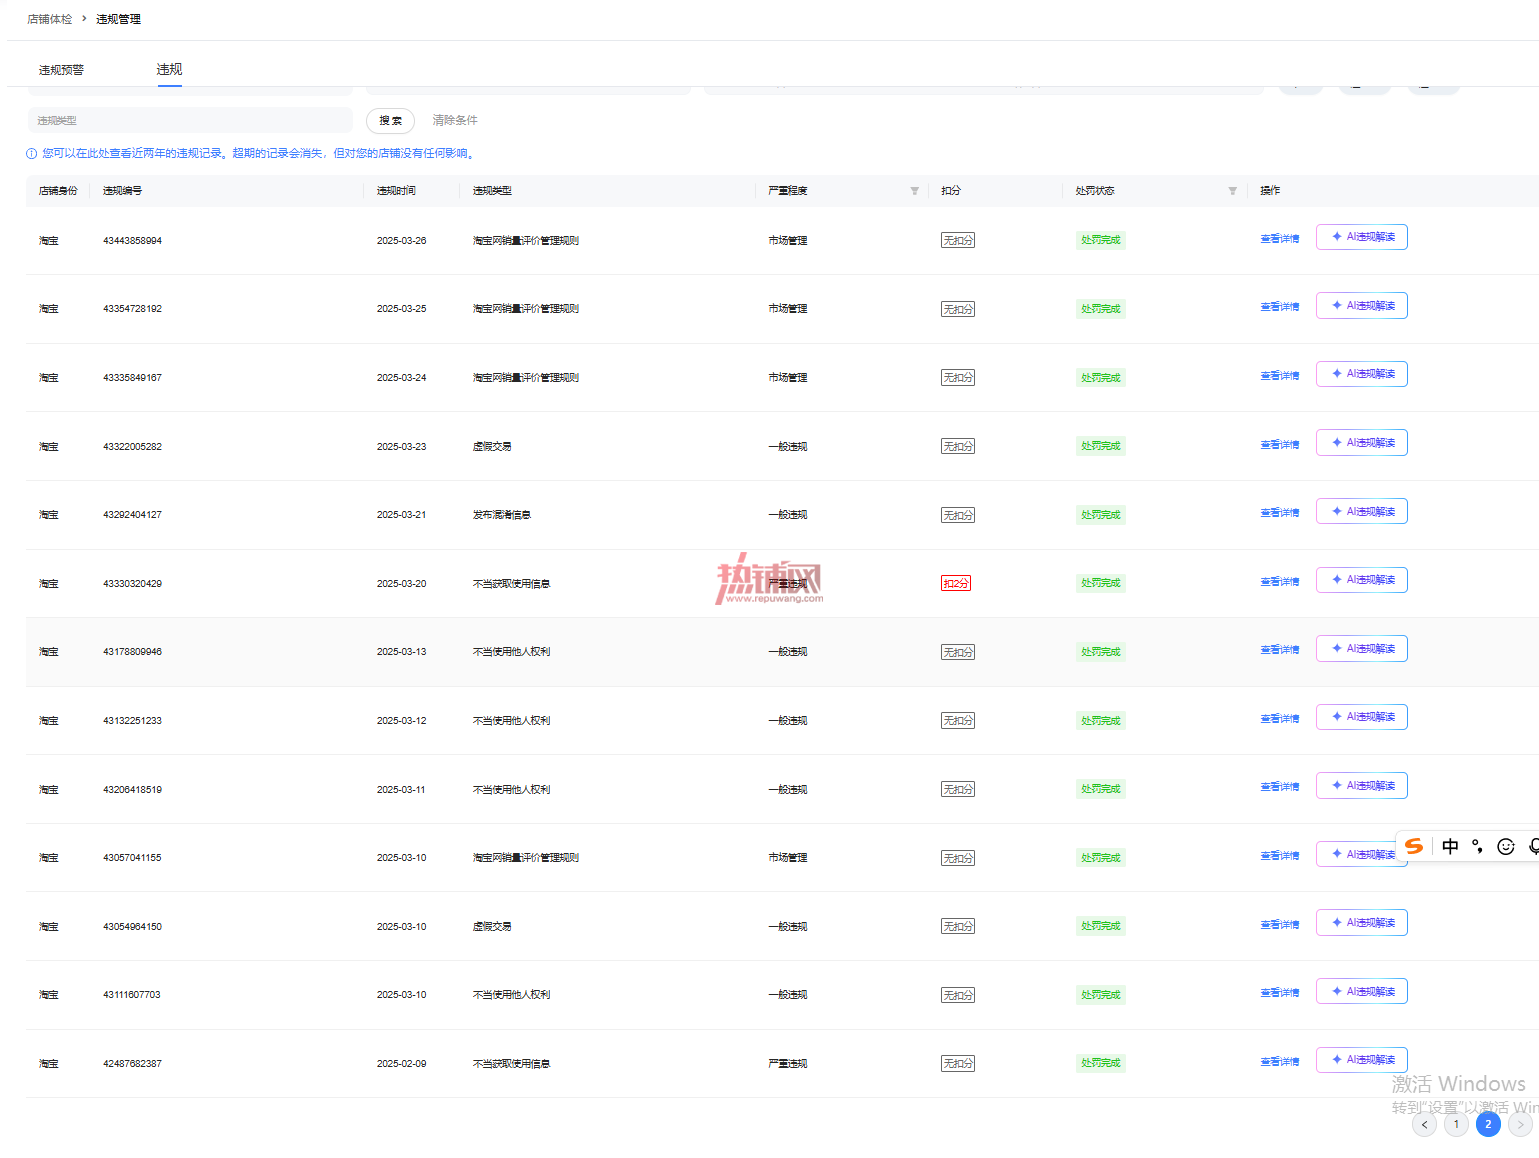The height and width of the screenshot is (1158, 1539).
Task: Open the 严重程度 column filter icon
Action: tap(914, 191)
